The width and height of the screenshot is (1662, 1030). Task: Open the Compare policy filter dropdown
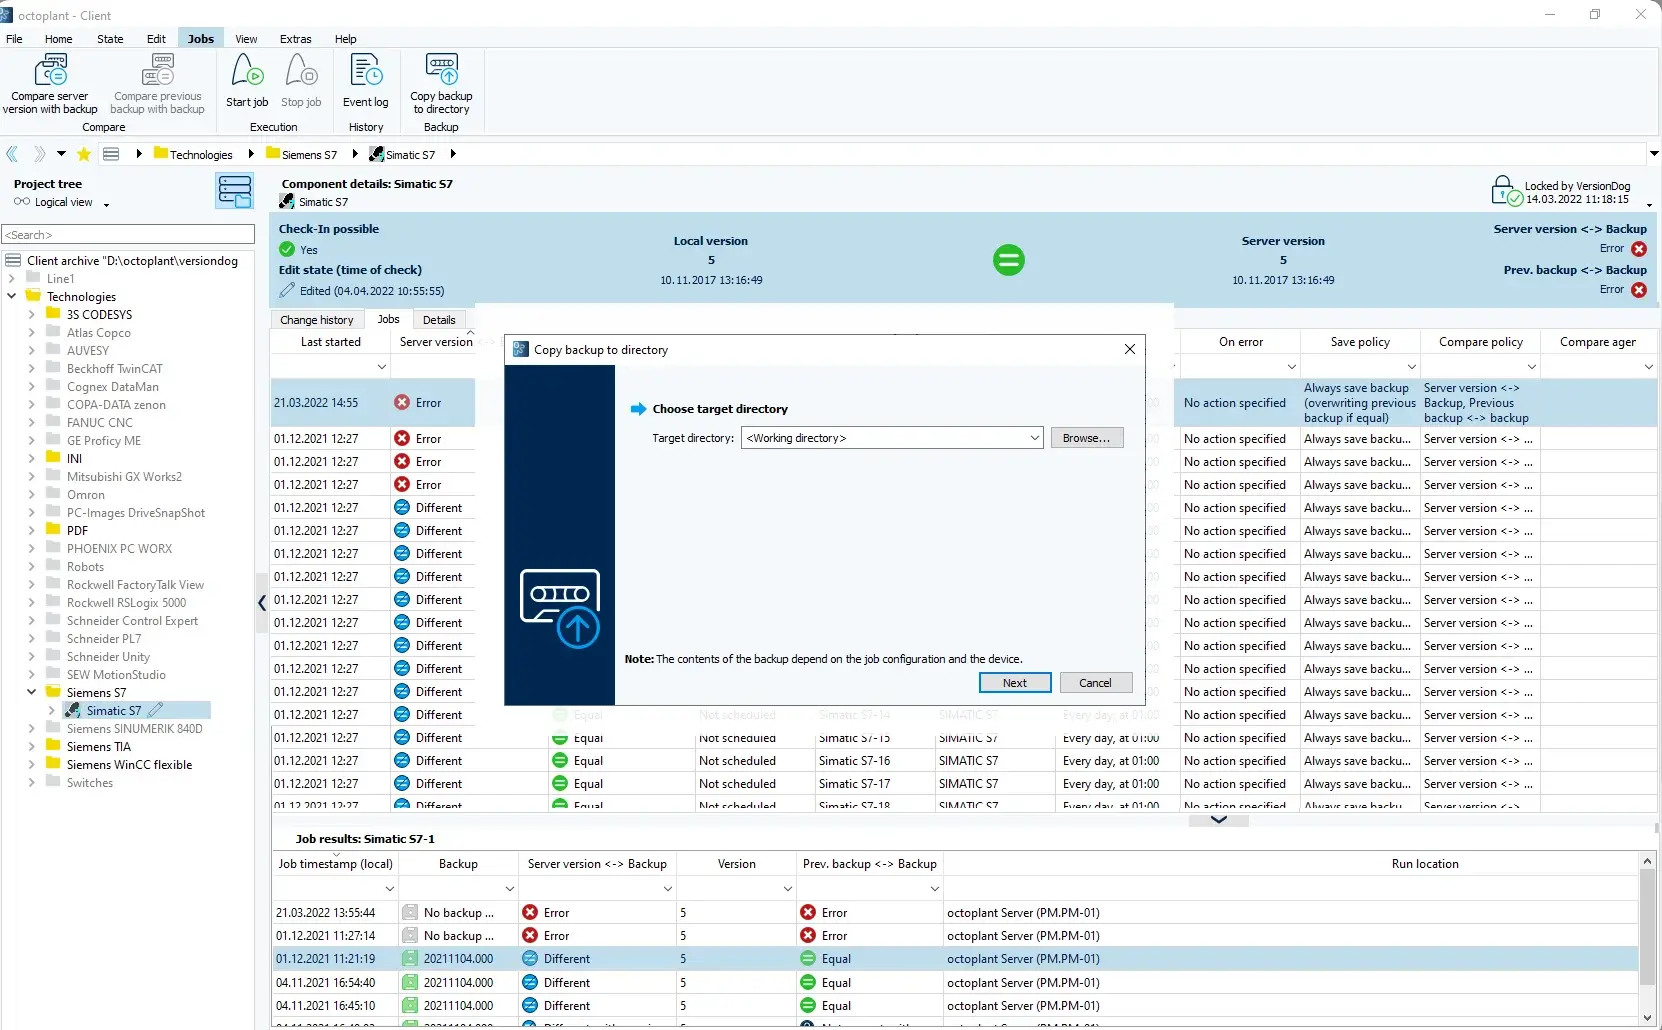pos(1532,367)
